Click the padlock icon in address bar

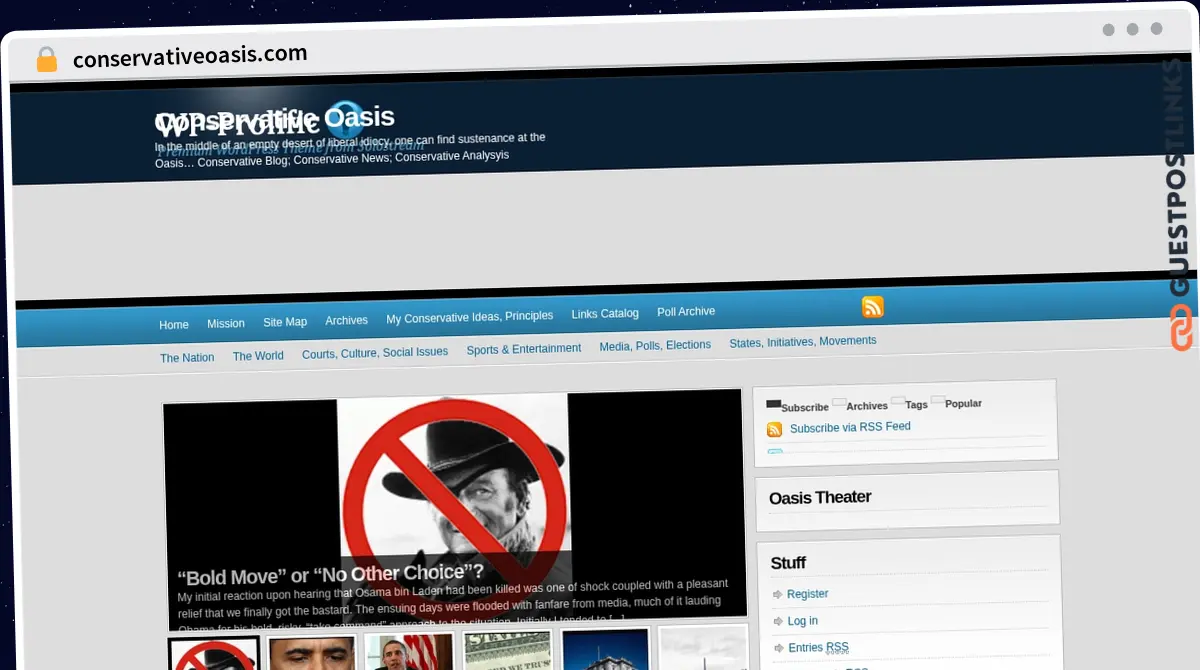coord(46,60)
